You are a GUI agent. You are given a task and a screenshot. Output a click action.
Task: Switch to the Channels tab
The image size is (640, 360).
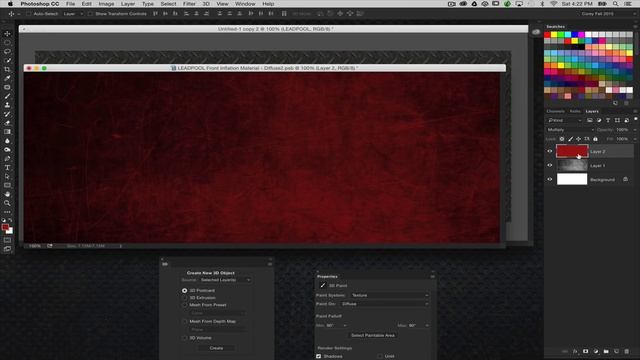coord(556,111)
